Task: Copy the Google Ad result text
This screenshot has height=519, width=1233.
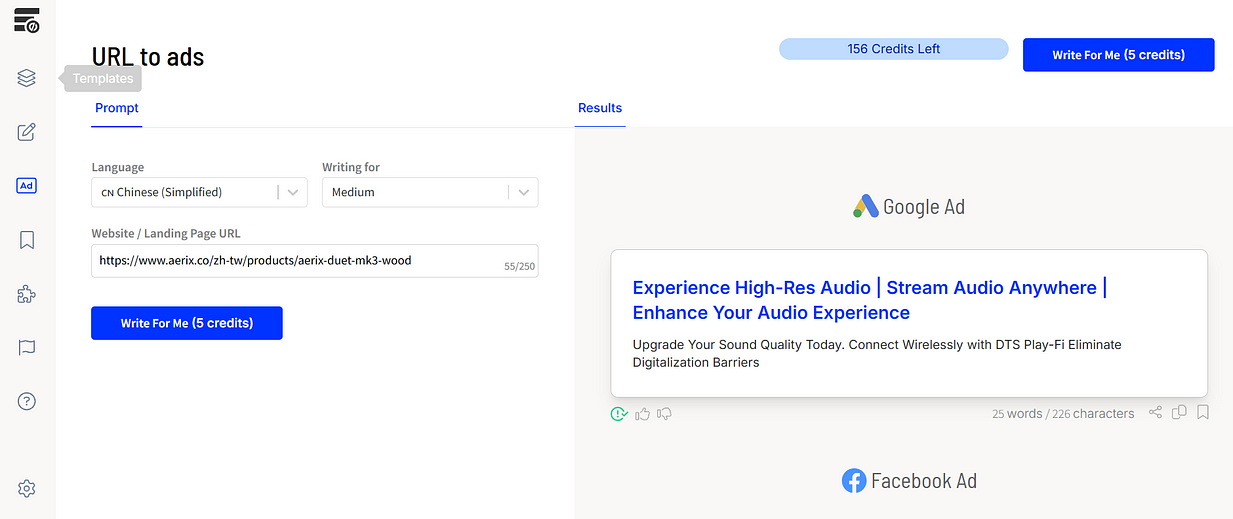Action: (x=1179, y=413)
